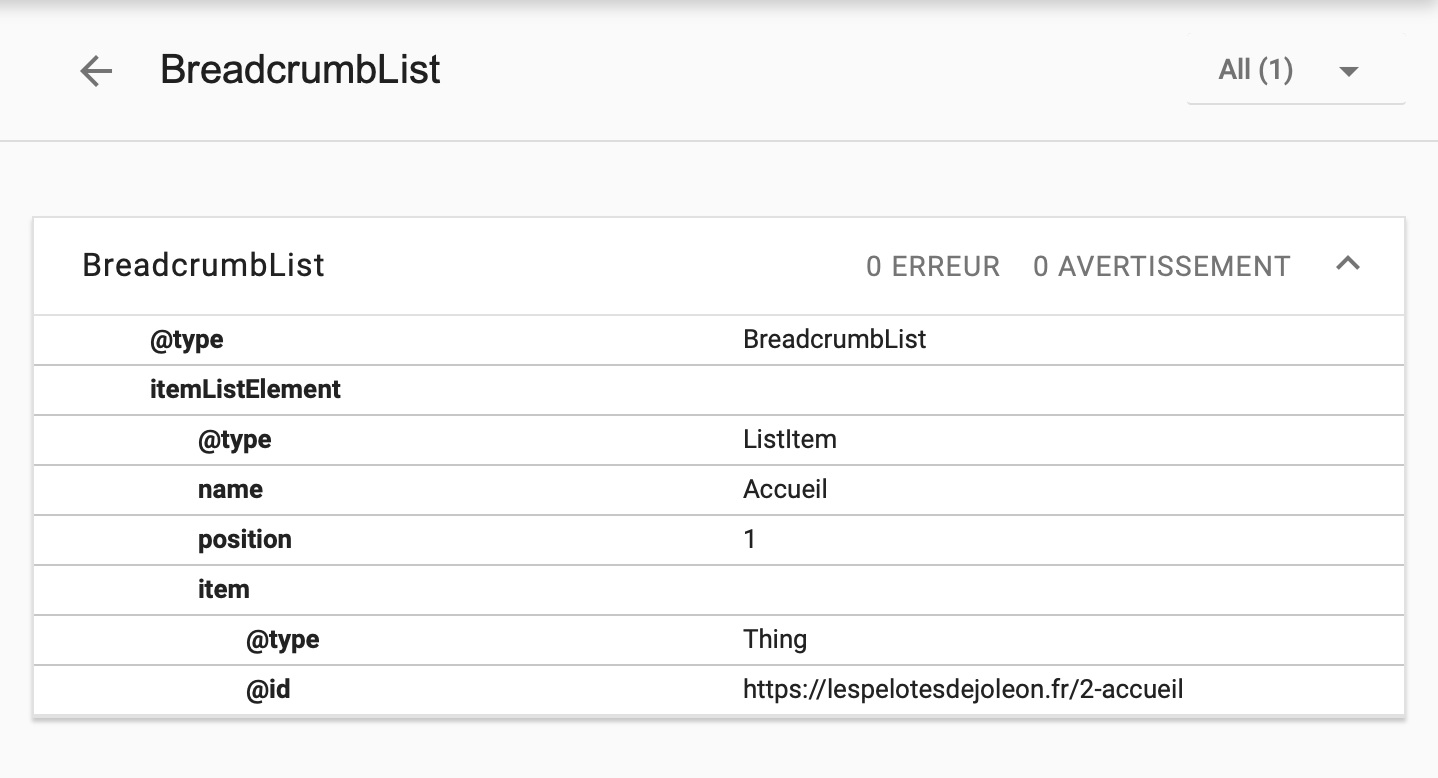Click the BreadcrumbList card header title
The width and height of the screenshot is (1438, 778).
203,265
